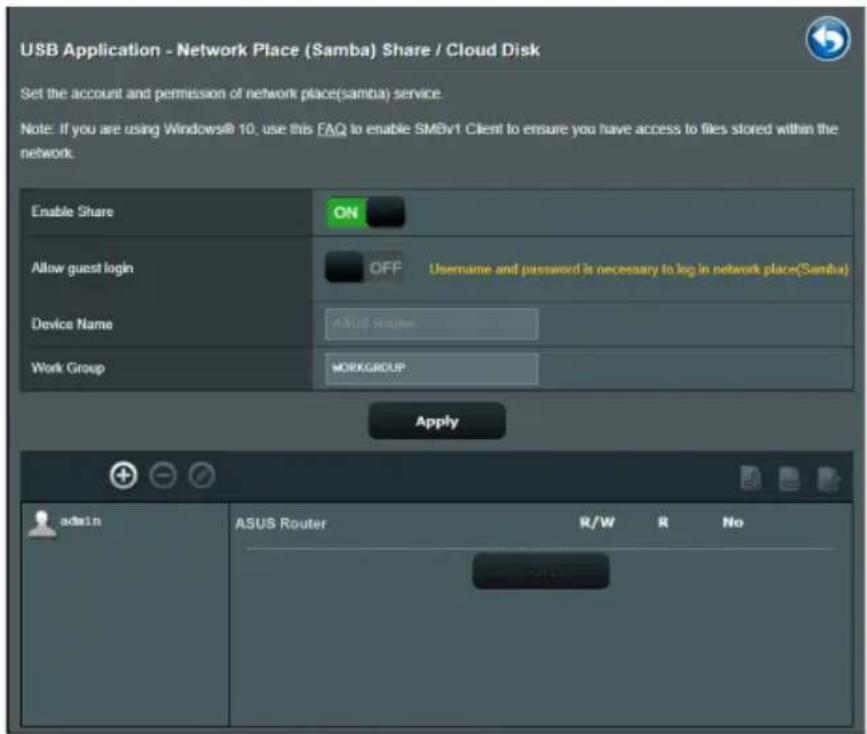
Task: Click the yellow username and password notice
Action: [639, 269]
